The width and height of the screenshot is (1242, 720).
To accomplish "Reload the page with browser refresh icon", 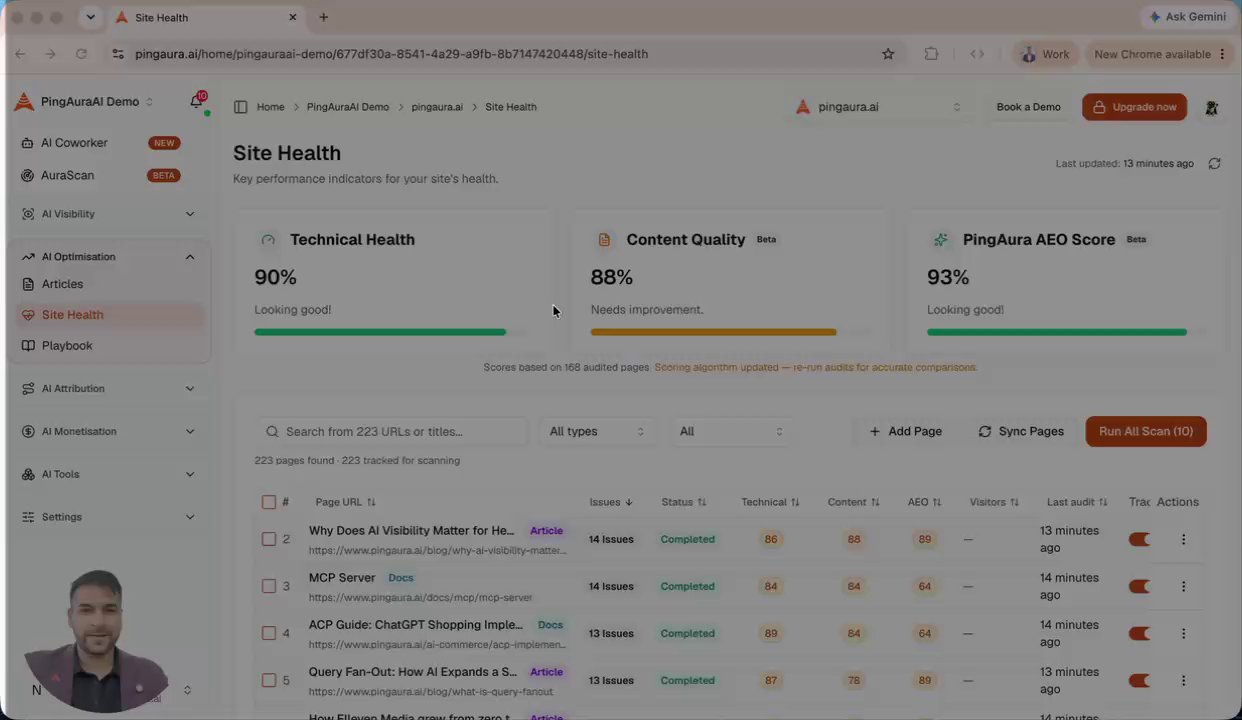I will [81, 54].
